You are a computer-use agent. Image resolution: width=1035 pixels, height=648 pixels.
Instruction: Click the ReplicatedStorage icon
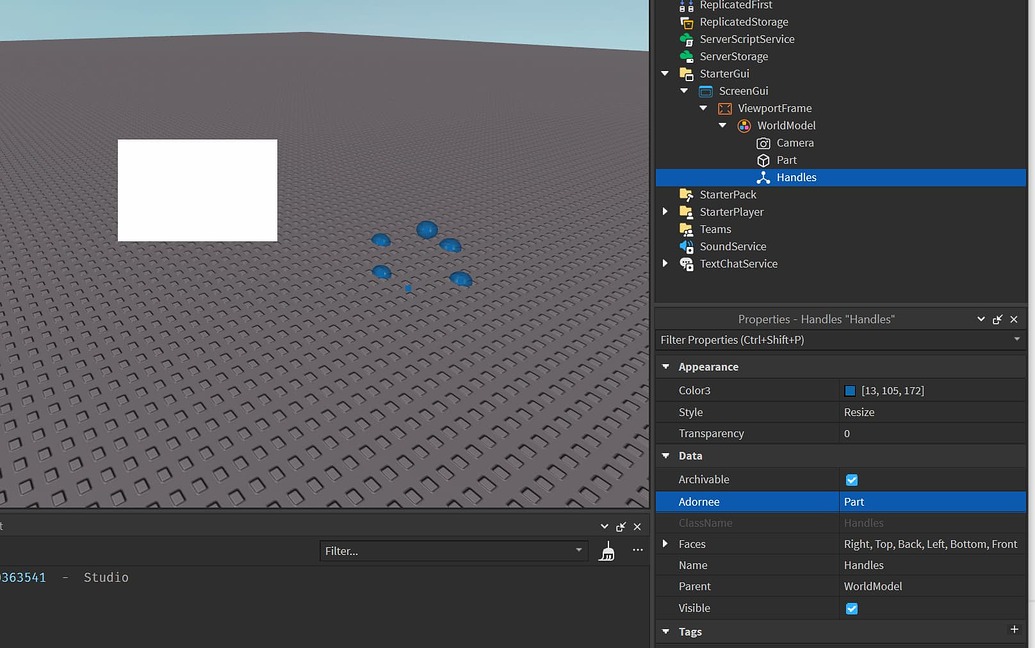click(686, 21)
